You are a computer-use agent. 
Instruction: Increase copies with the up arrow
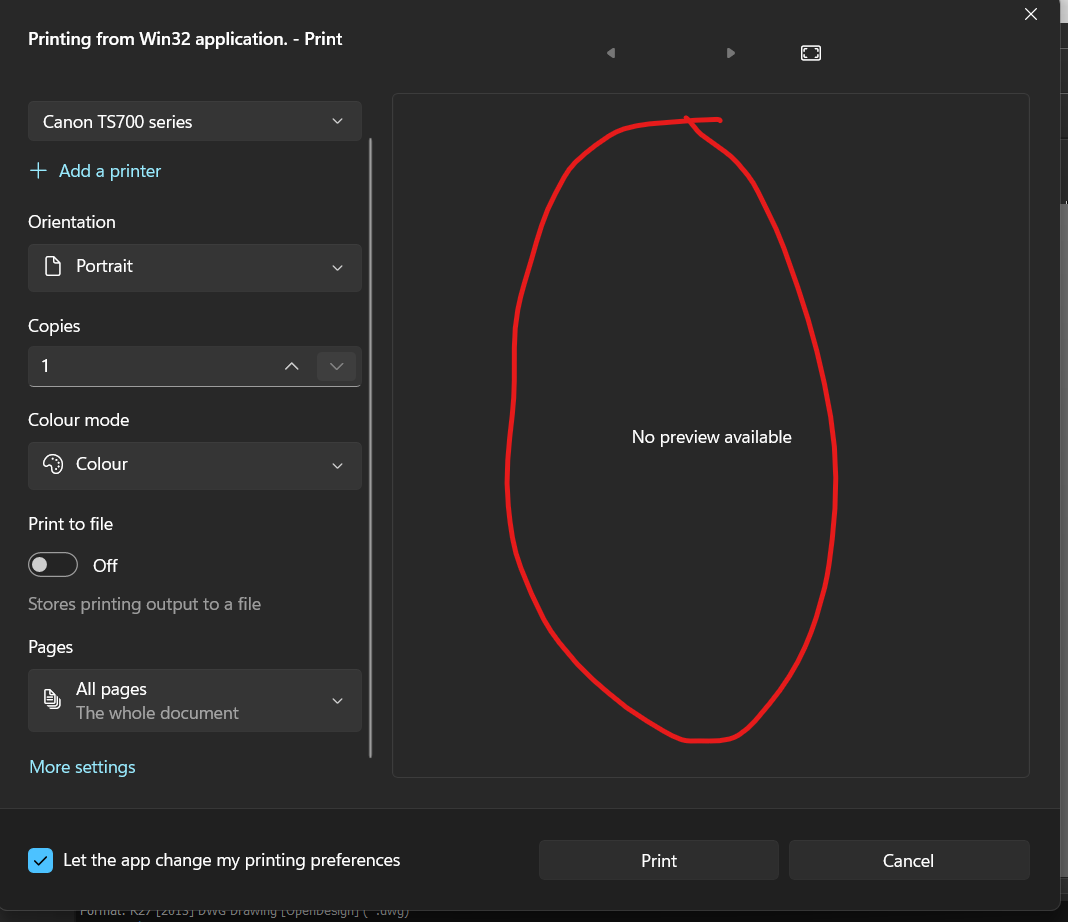292,366
